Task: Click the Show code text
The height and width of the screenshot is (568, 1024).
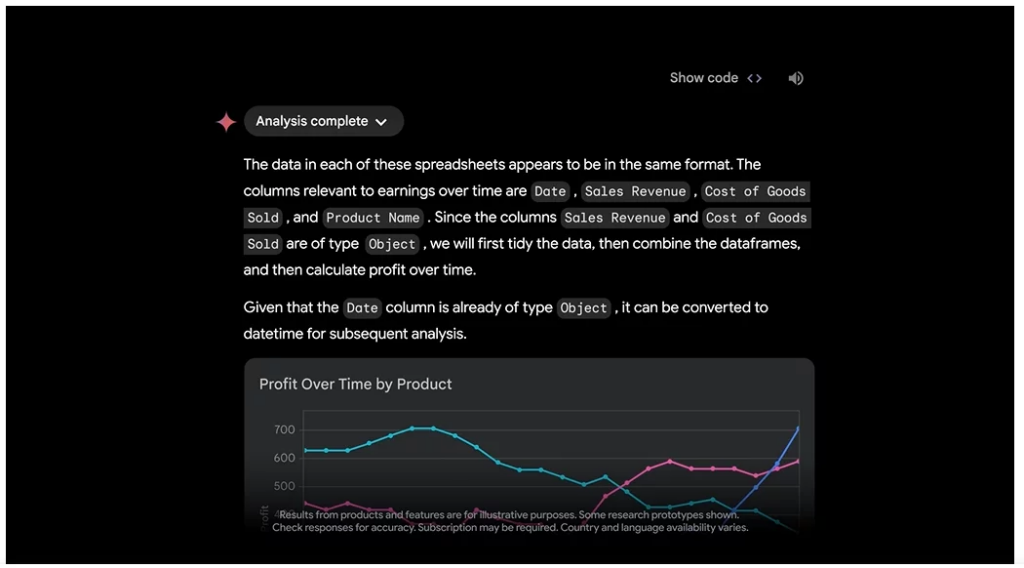Action: (703, 78)
